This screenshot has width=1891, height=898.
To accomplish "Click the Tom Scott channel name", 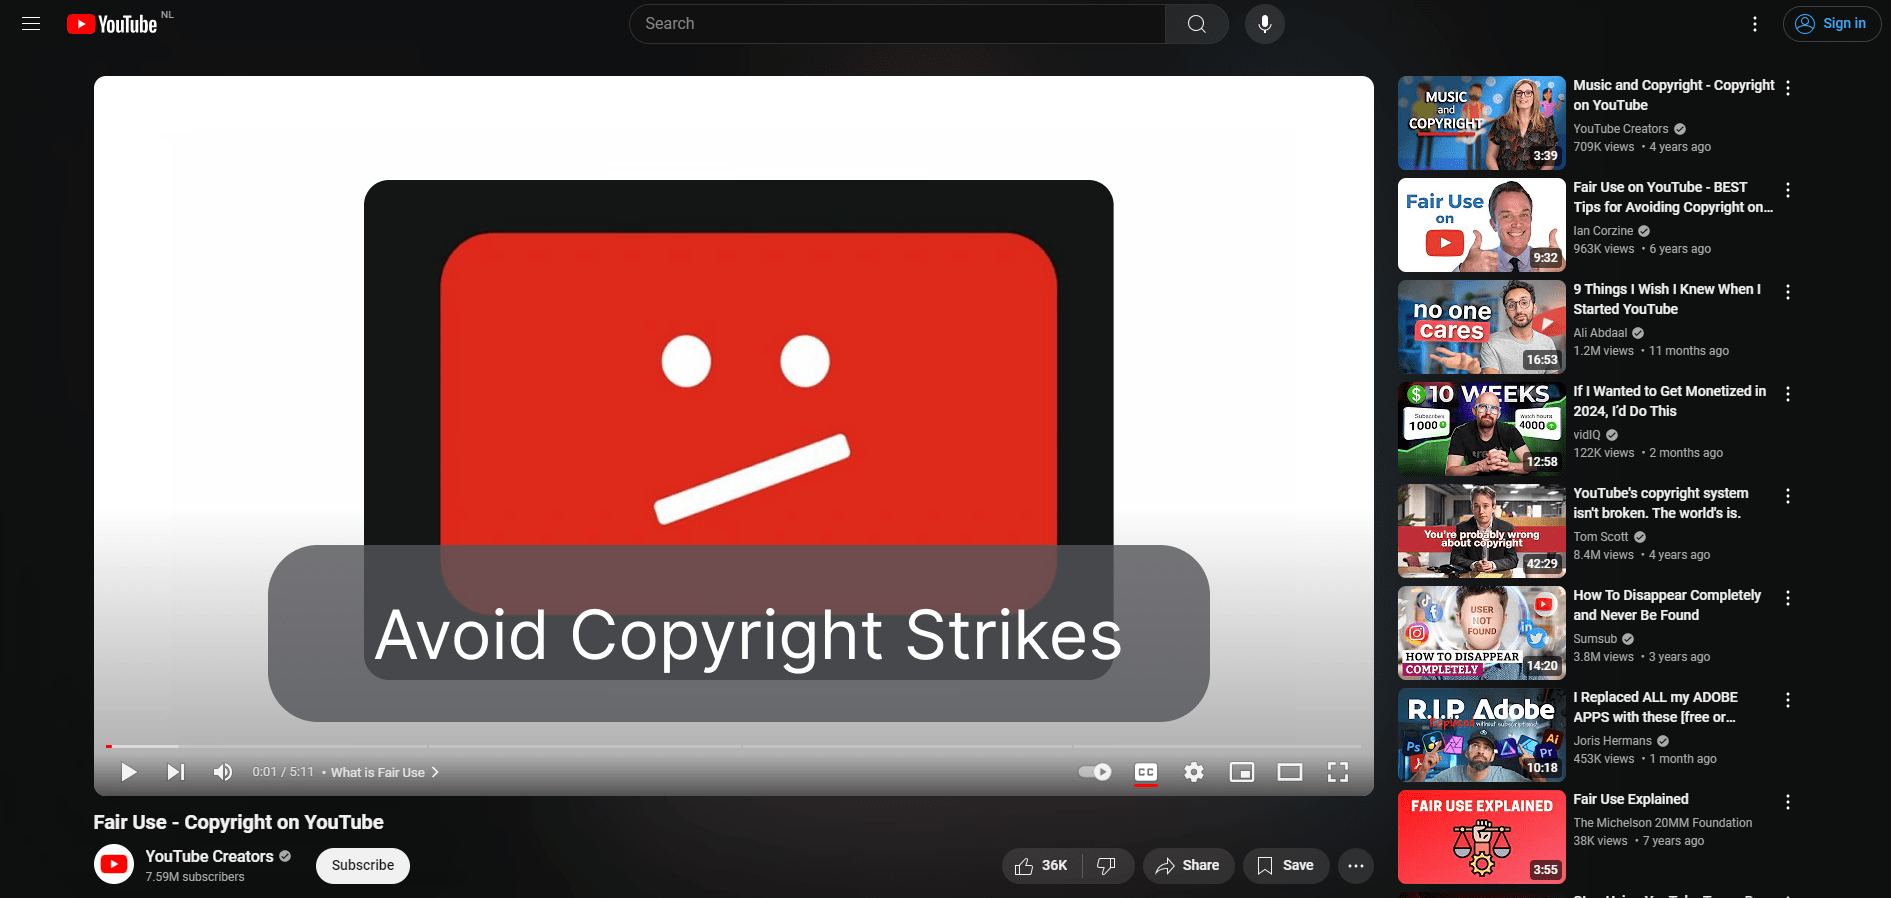I will [x=1600, y=537].
